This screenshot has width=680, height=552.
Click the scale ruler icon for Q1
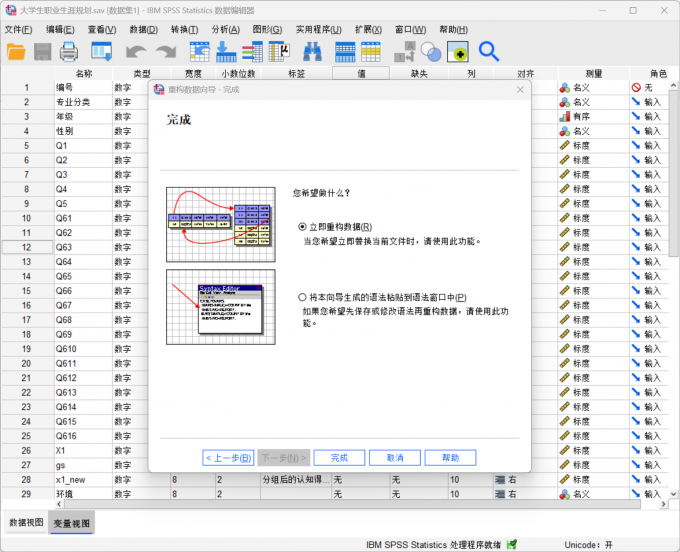pos(565,146)
